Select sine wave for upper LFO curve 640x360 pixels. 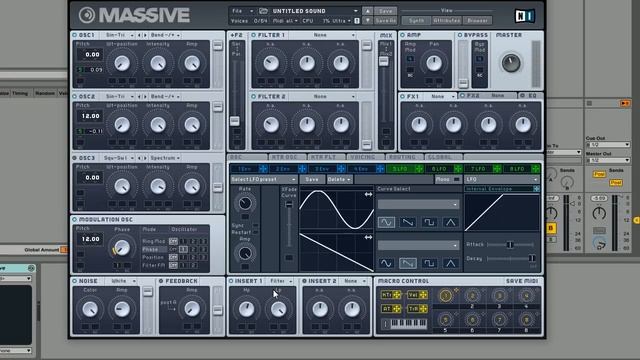(386, 222)
